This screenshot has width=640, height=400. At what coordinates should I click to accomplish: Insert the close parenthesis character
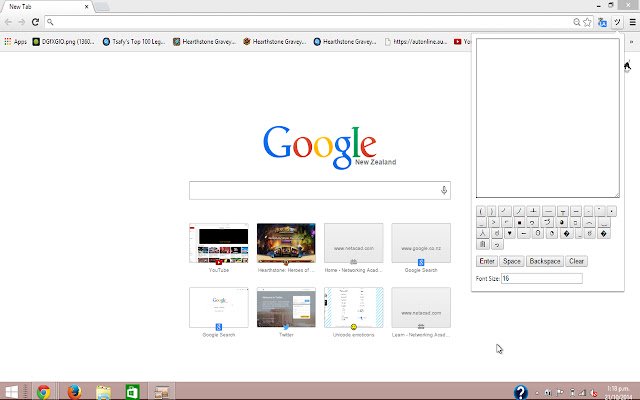491,211
